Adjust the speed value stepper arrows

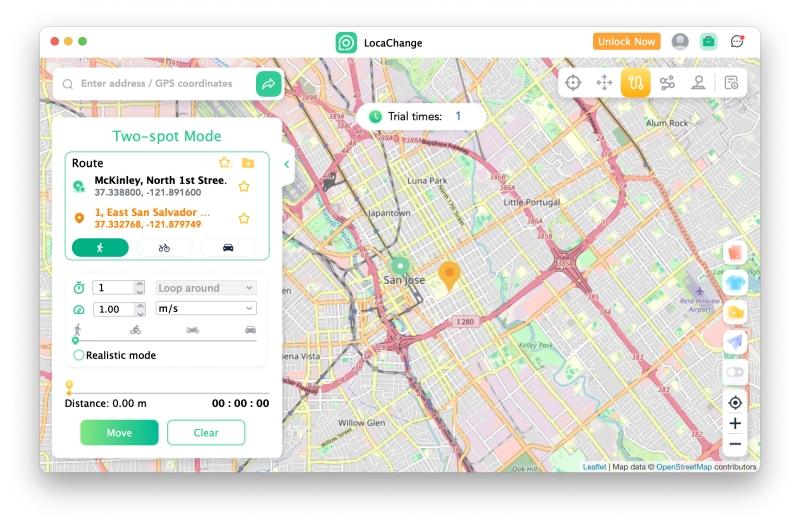(x=140, y=309)
